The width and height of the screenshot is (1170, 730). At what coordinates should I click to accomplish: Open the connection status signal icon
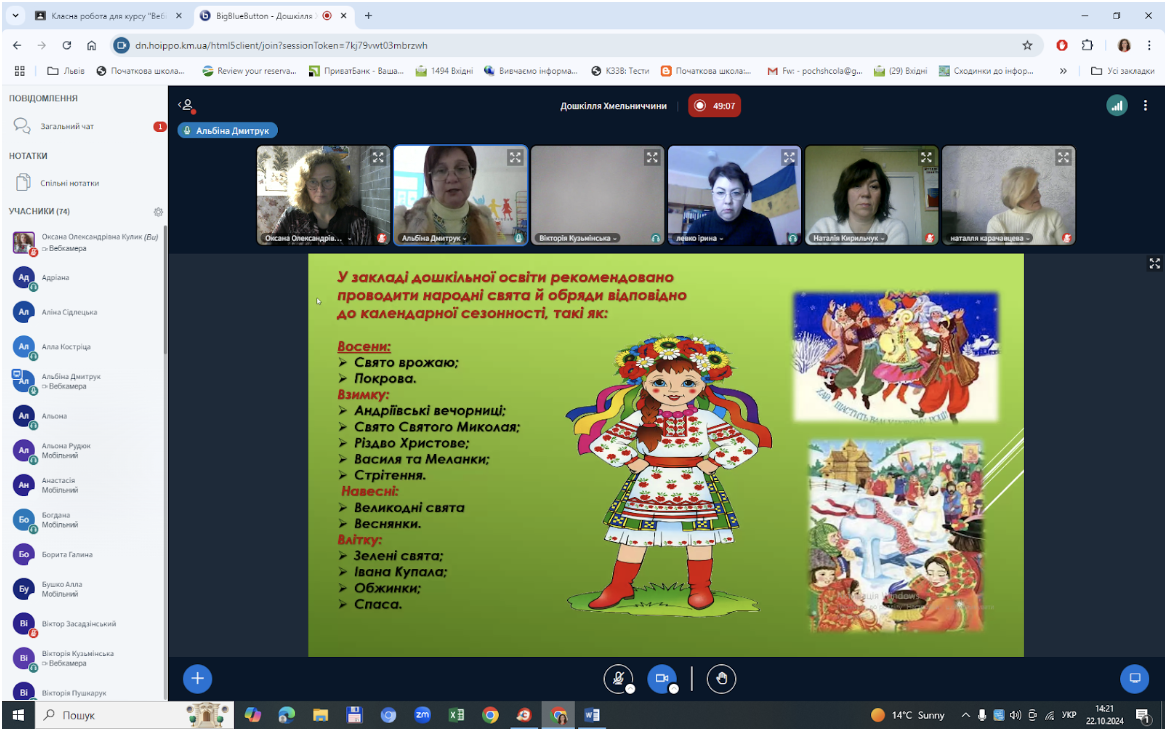1116,106
